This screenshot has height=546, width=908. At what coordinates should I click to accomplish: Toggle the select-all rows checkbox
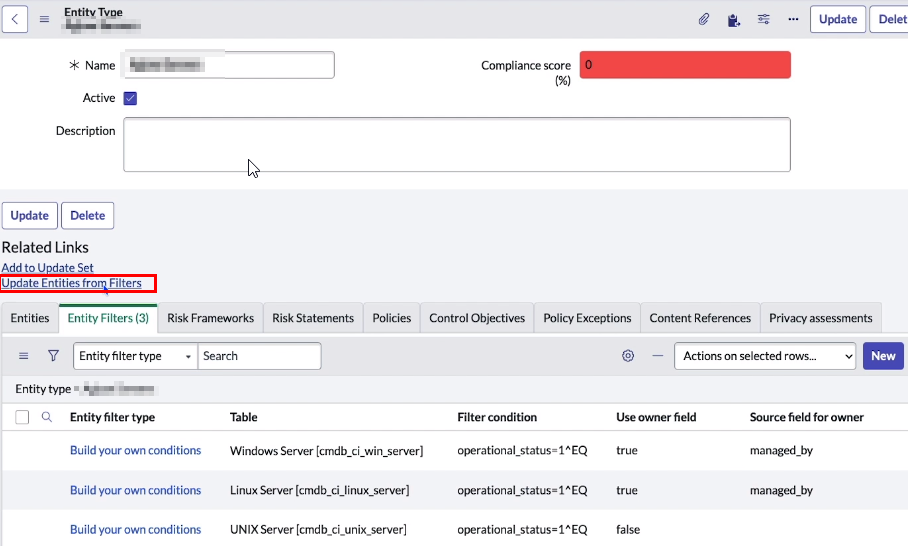[22, 417]
